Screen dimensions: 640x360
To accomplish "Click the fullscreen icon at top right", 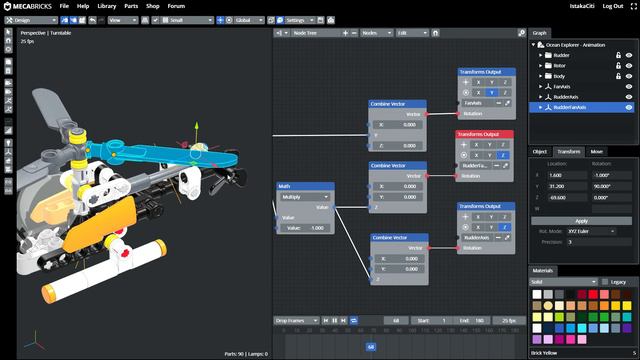I will [x=633, y=6].
